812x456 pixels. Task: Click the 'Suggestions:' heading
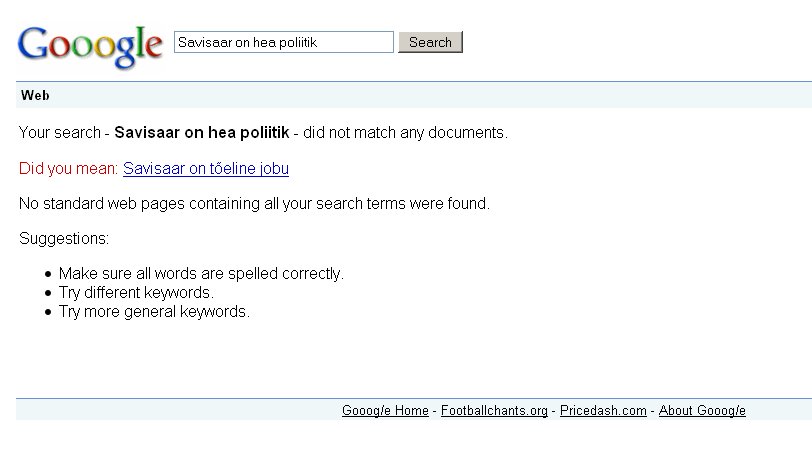[x=64, y=239]
